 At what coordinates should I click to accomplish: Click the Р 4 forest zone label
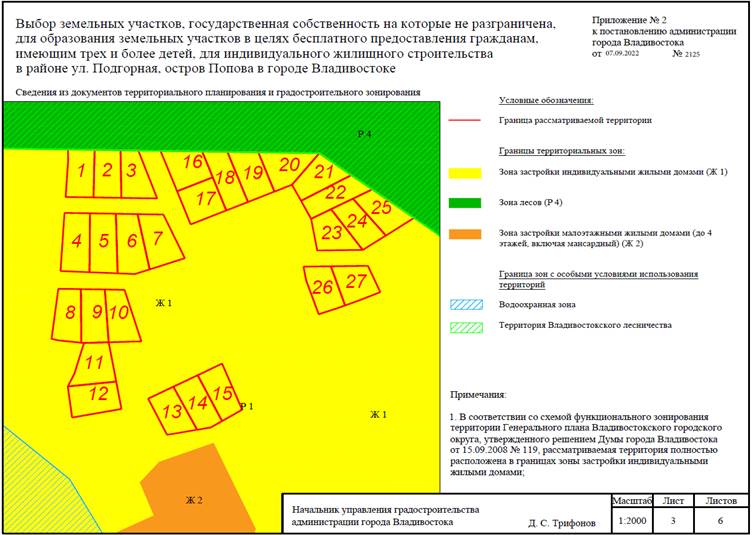click(364, 134)
